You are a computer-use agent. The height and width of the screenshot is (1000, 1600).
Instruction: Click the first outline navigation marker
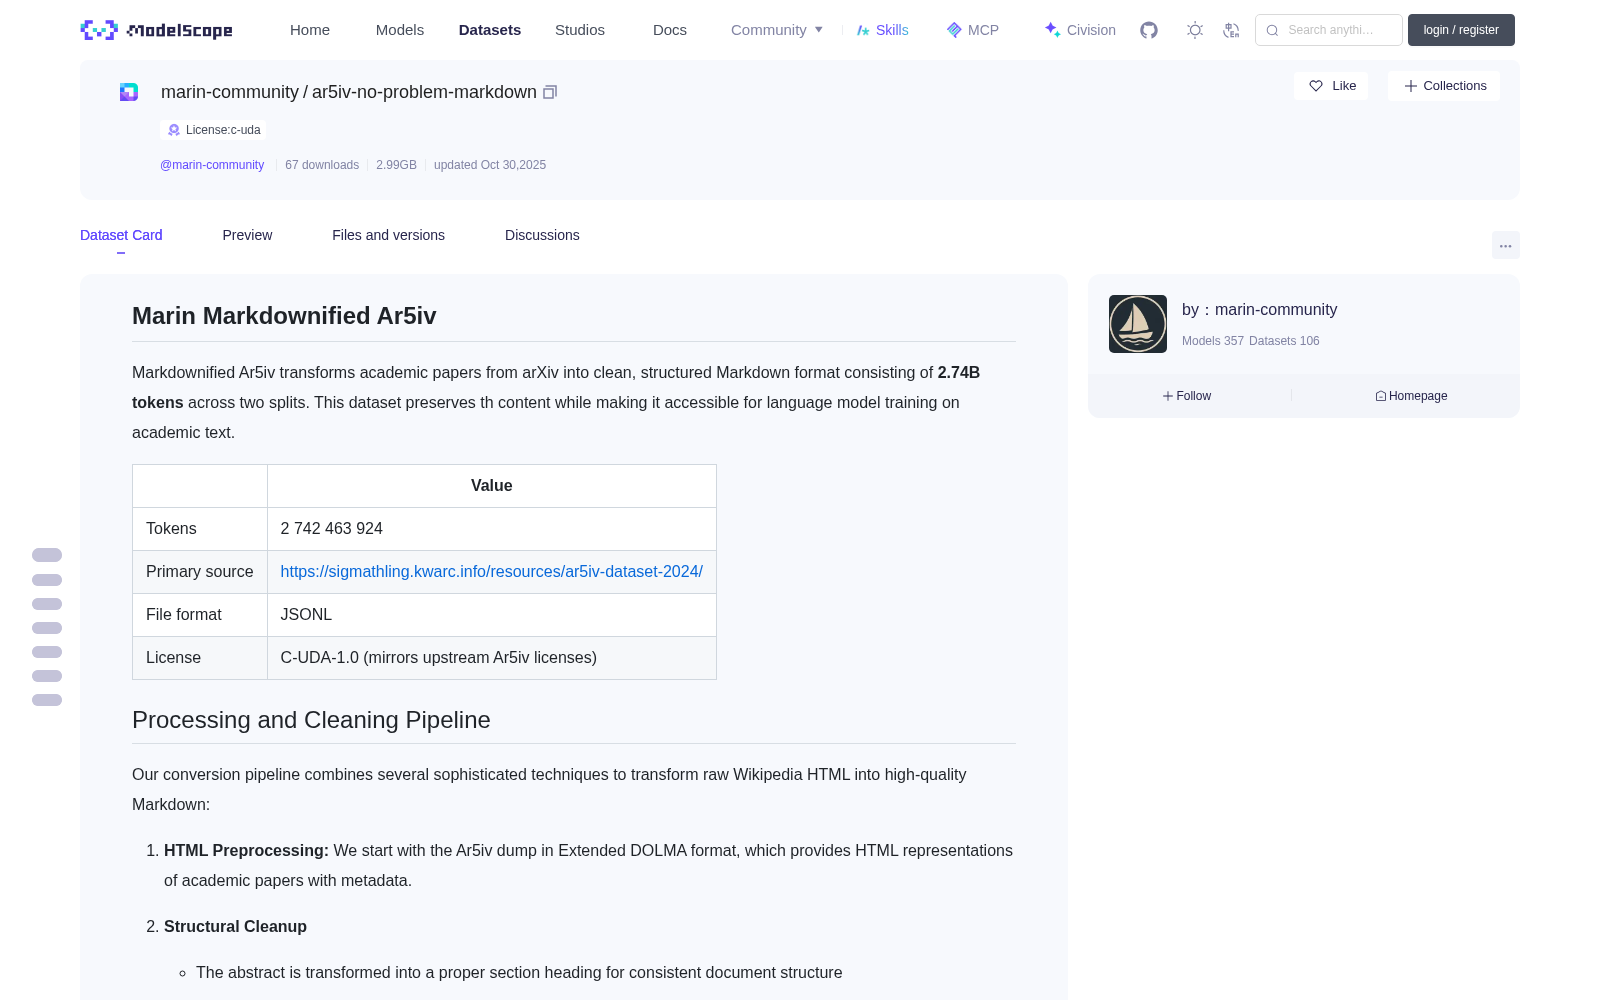(47, 555)
